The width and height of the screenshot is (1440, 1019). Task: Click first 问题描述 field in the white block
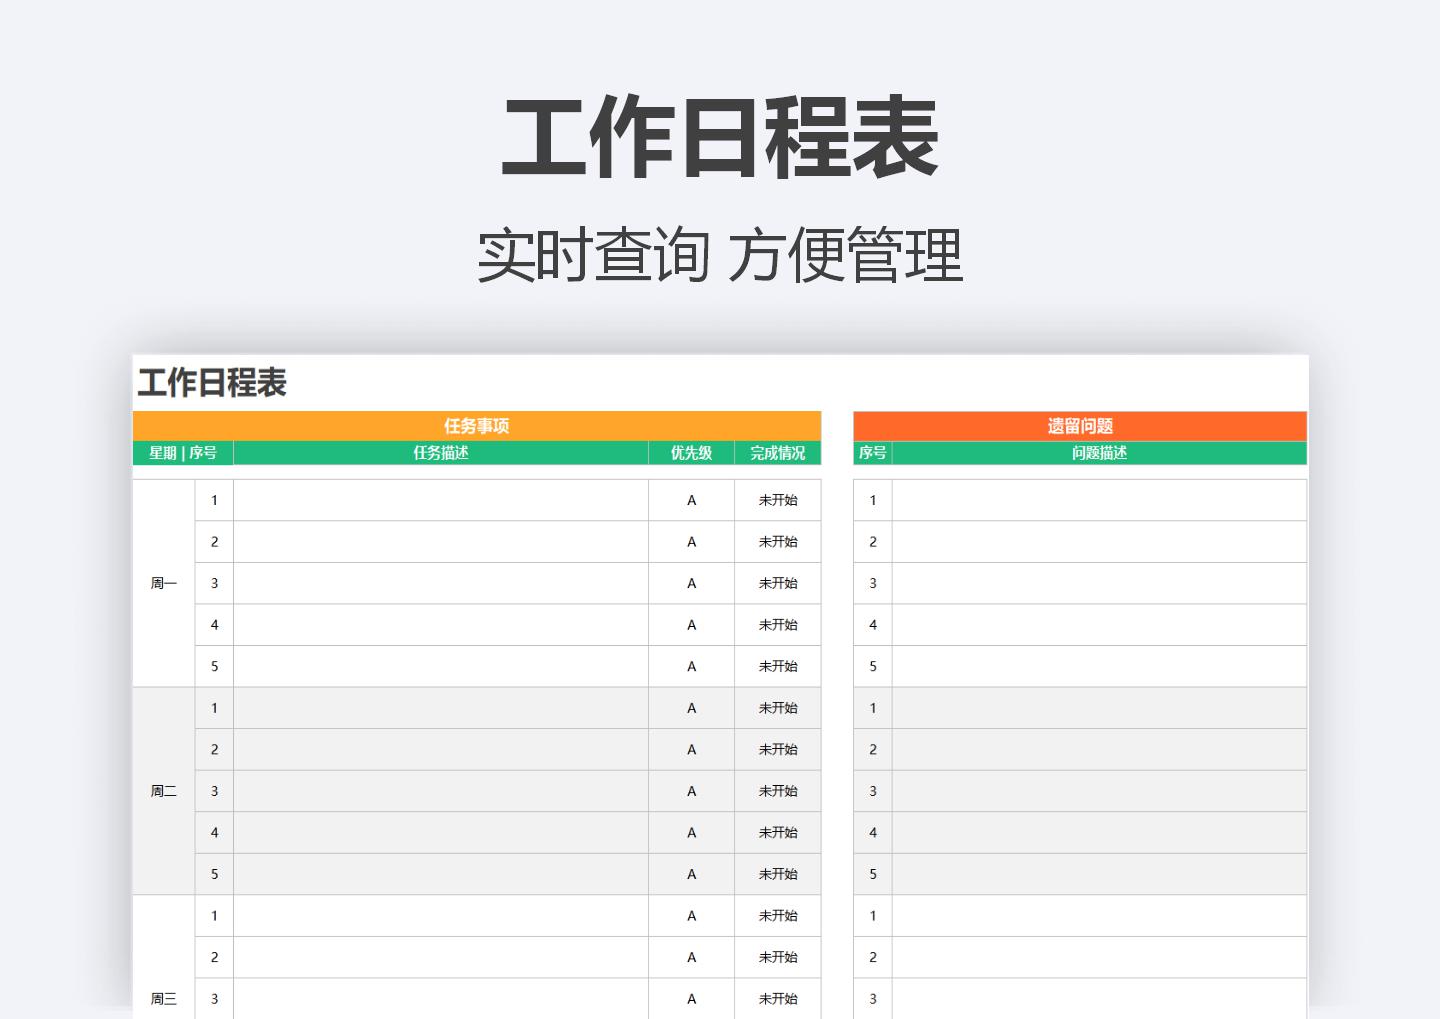pos(1099,500)
